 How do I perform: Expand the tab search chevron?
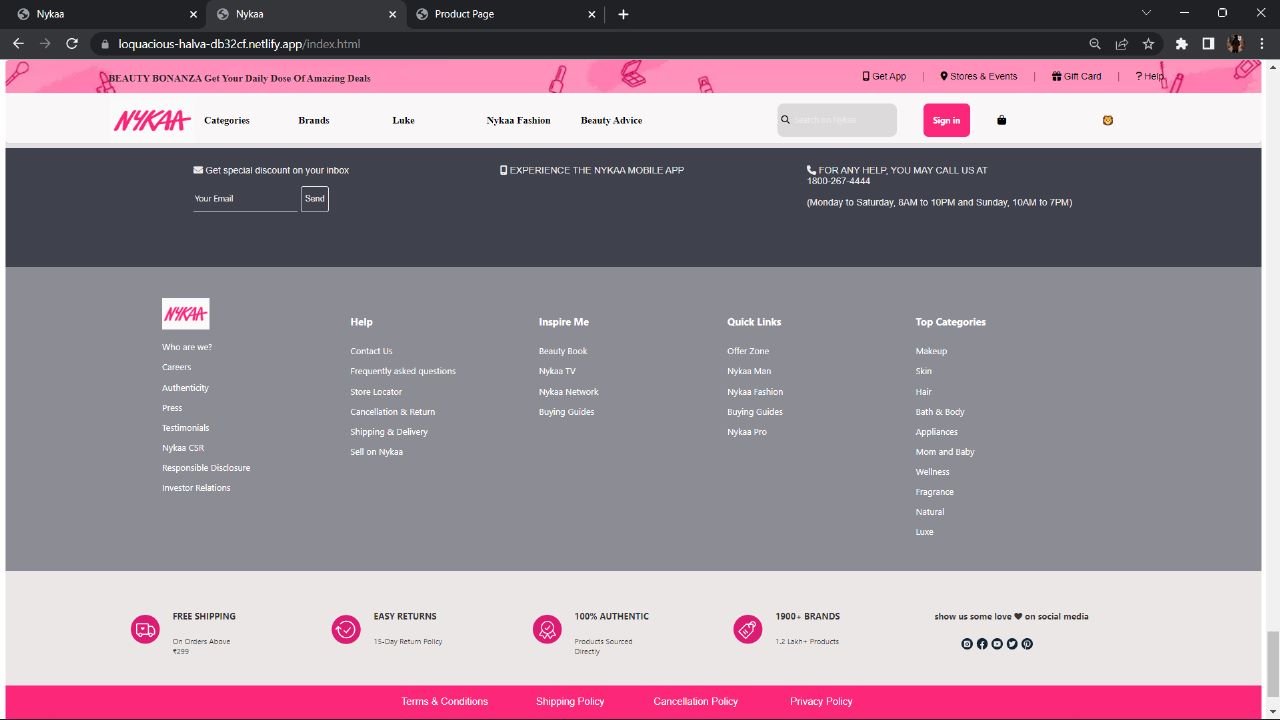tap(1146, 13)
